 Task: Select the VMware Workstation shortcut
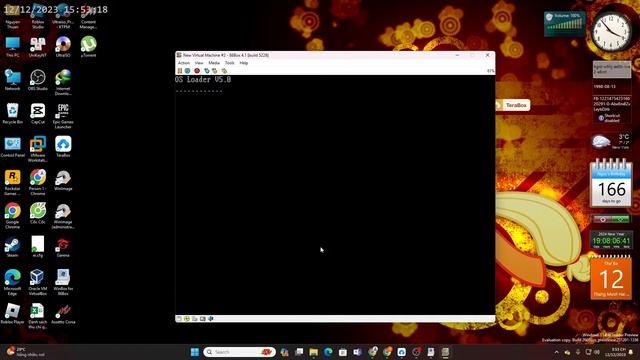pos(38,149)
